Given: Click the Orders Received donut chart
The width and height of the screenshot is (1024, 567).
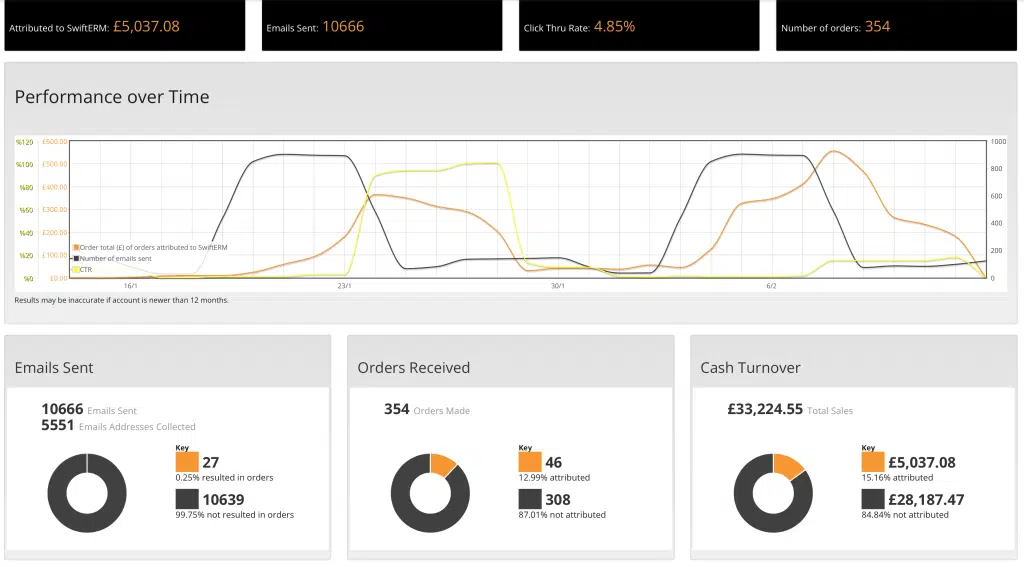Looking at the screenshot, I should (x=430, y=493).
